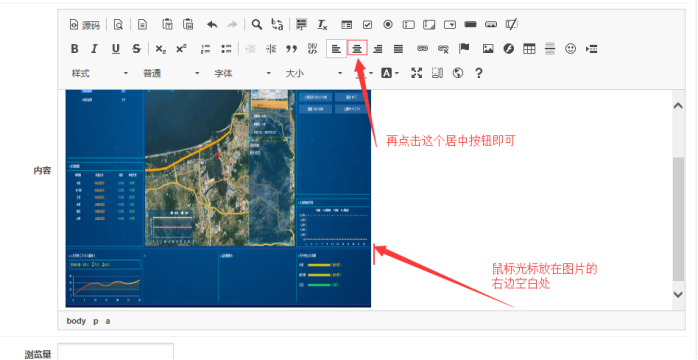Toggle 源码 source view
The image size is (698, 360).
pos(85,25)
